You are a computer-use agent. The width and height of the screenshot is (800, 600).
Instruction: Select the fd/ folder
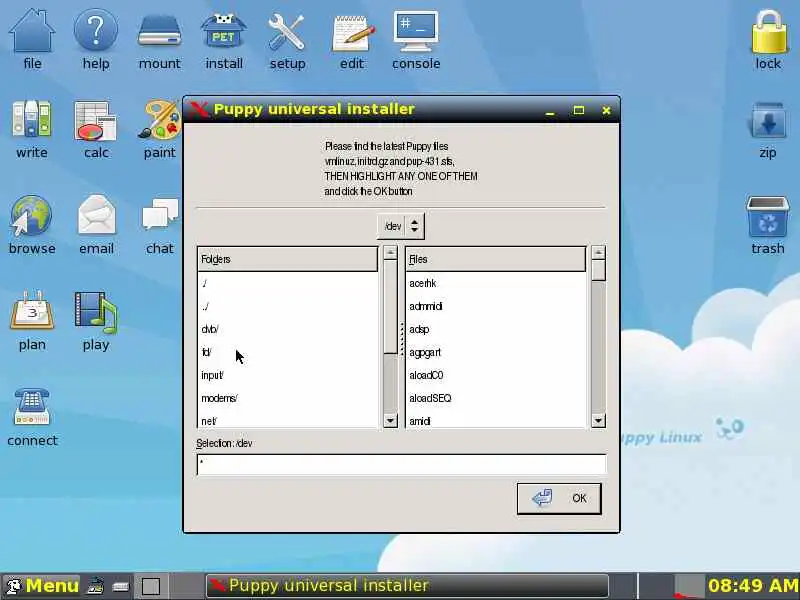[287, 352]
